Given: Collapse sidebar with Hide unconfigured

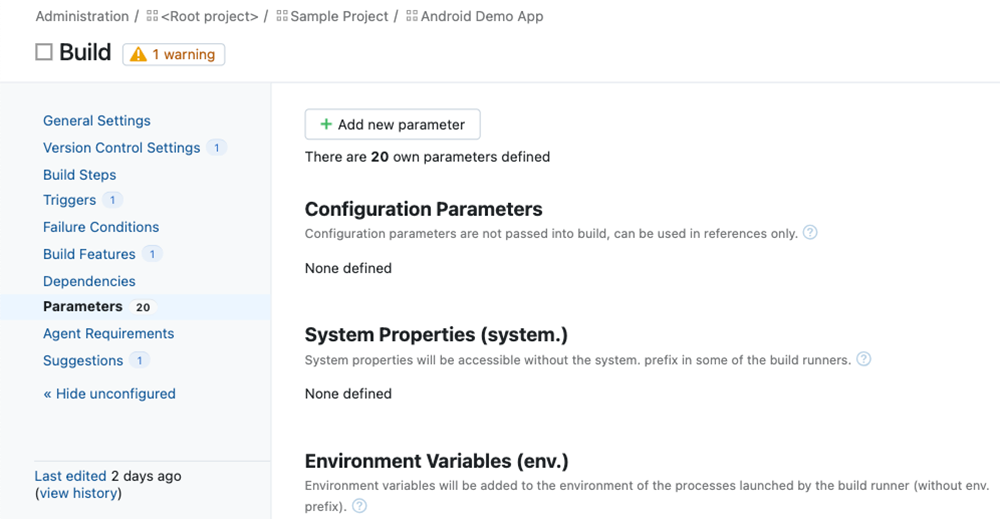Looking at the screenshot, I should pos(109,393).
